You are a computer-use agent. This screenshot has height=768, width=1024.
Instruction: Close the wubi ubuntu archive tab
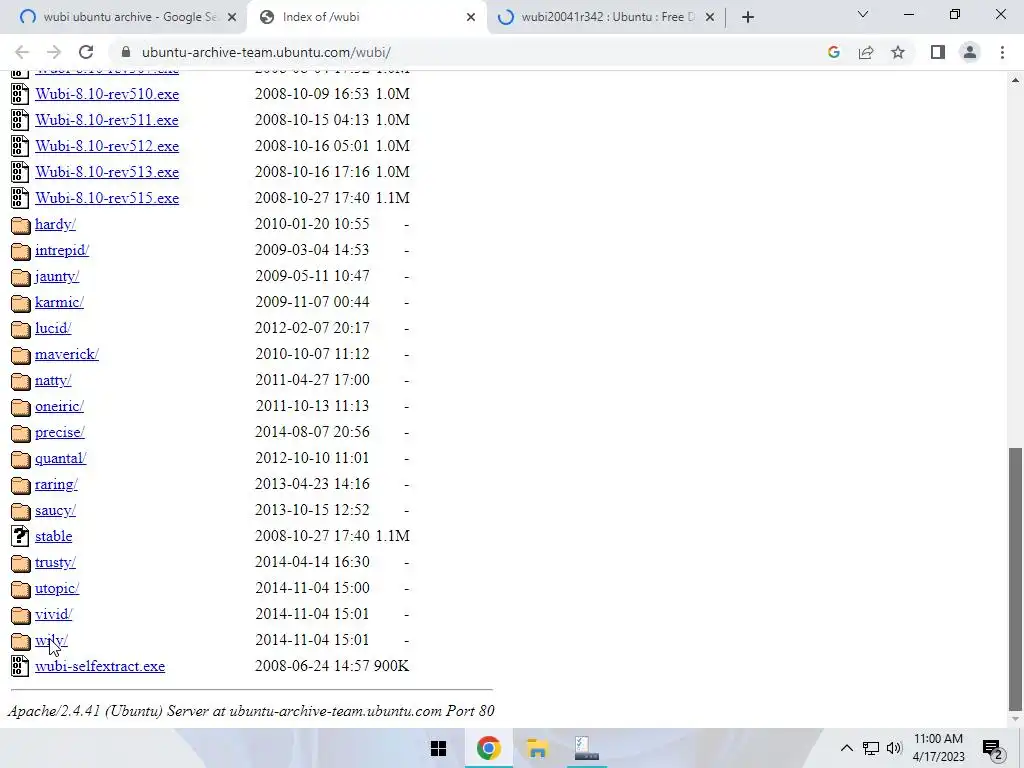[232, 17]
